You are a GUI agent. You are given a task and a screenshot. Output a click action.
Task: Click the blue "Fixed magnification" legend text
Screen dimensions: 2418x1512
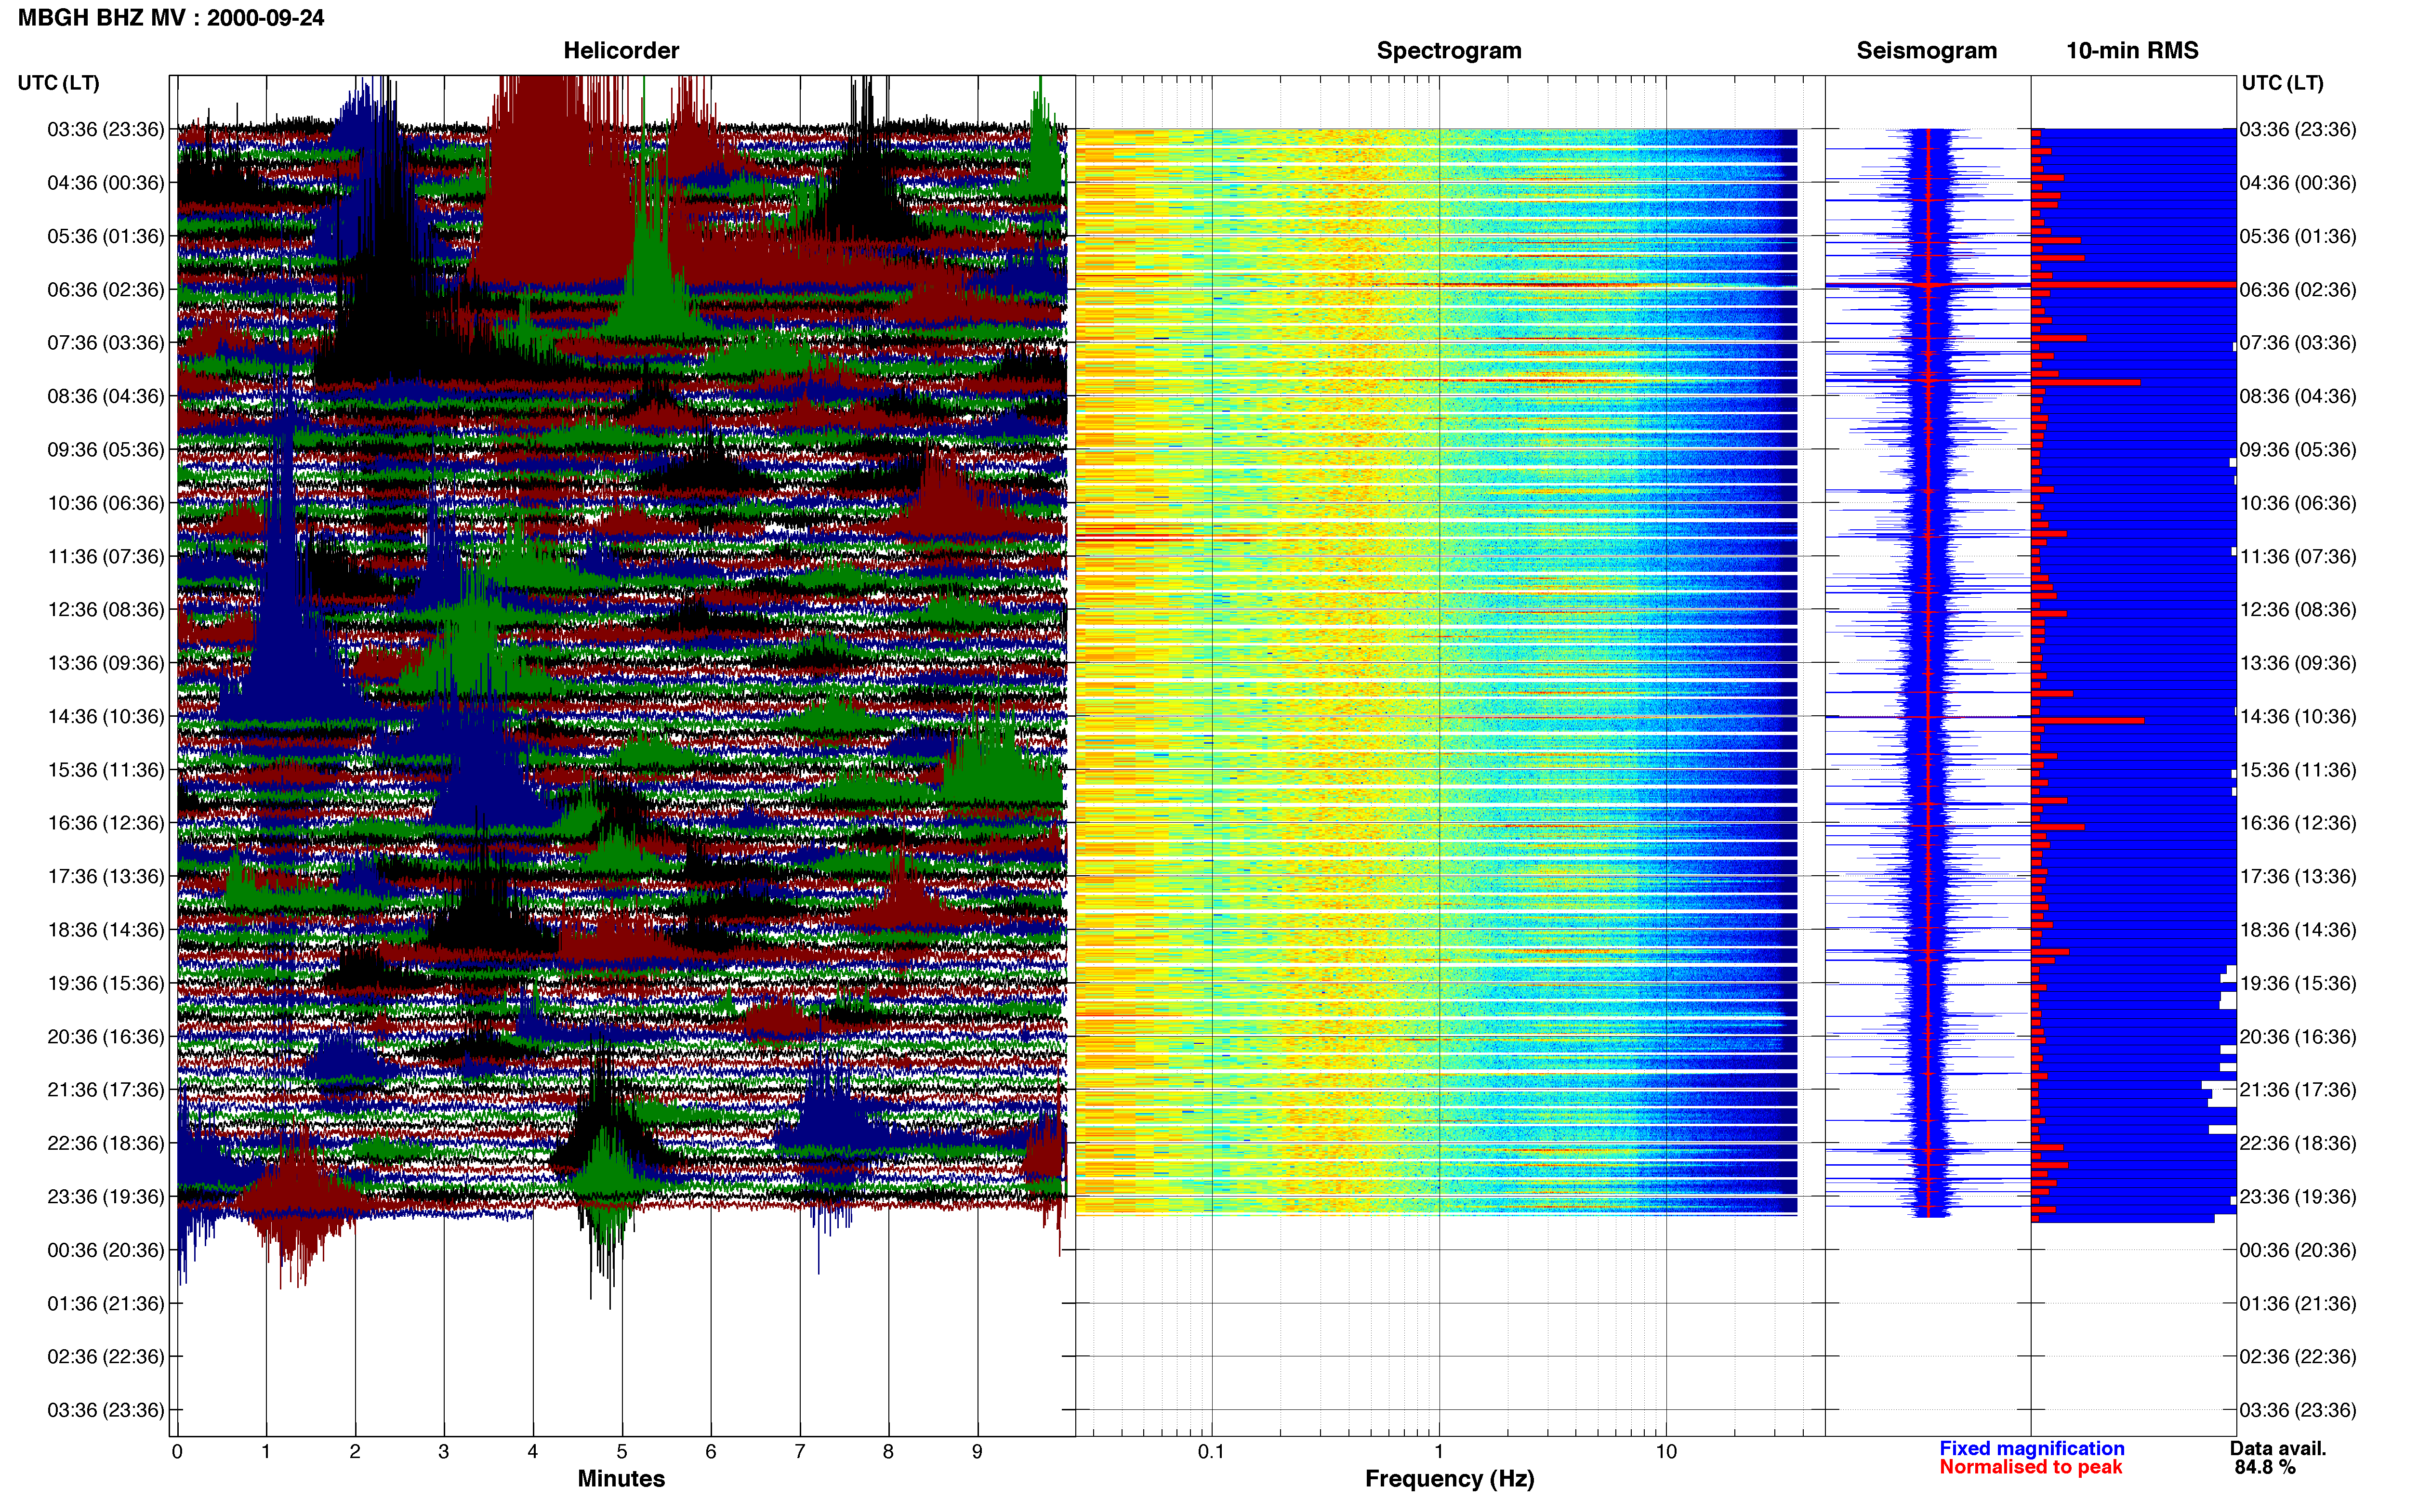[2031, 1449]
